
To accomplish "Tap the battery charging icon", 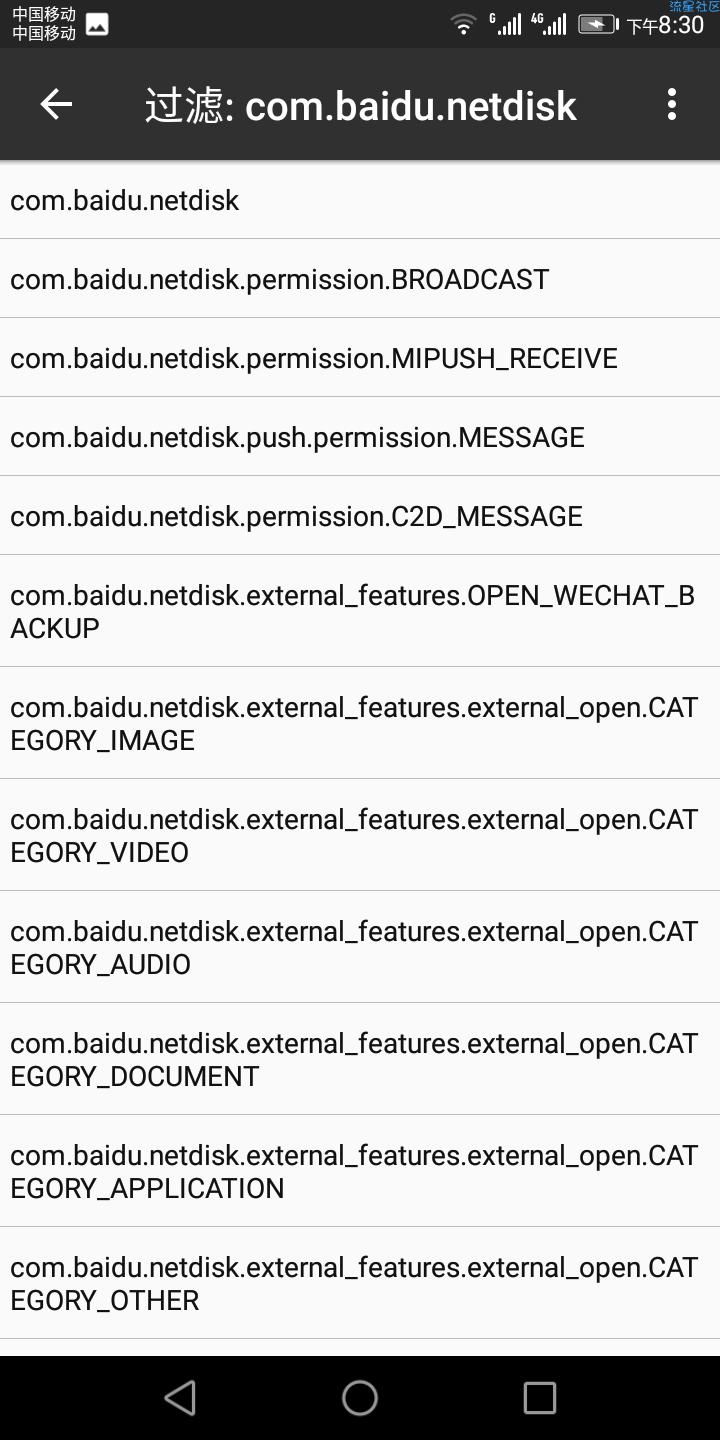I will pyautogui.click(x=598, y=25).
